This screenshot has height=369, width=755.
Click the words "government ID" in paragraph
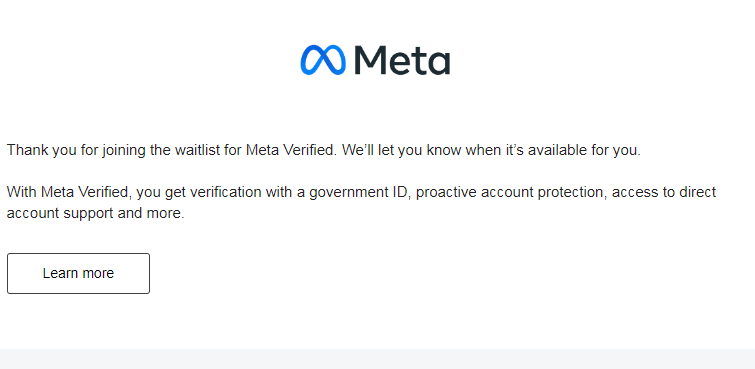(x=360, y=192)
